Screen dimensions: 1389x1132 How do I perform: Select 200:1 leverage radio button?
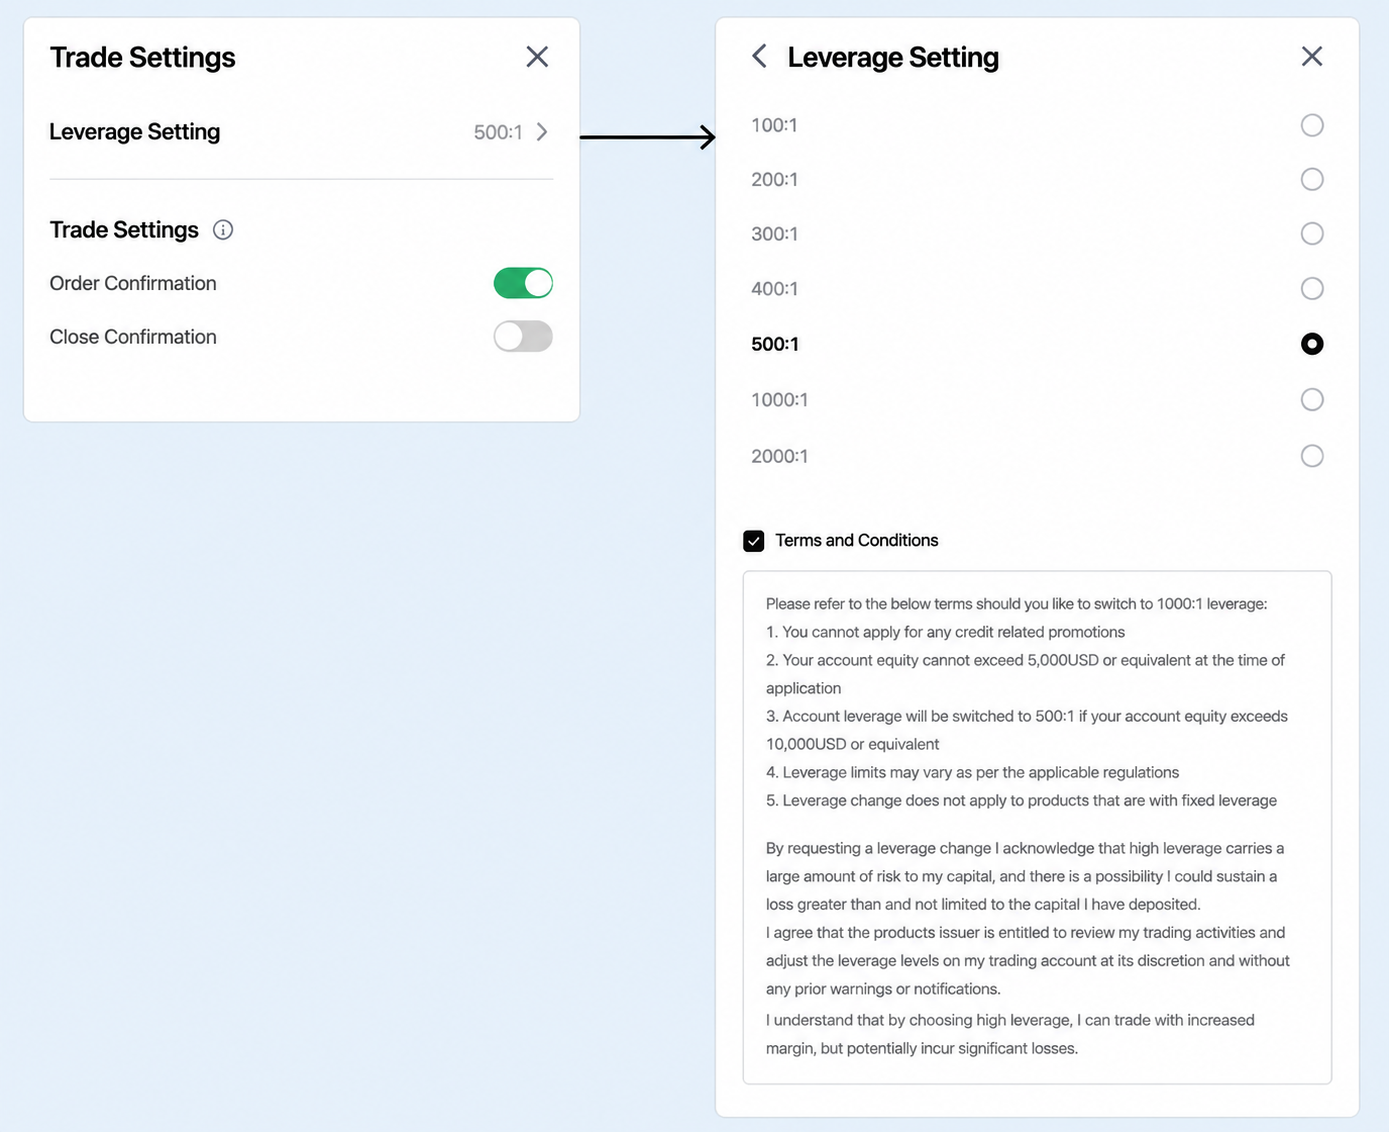coord(1312,179)
